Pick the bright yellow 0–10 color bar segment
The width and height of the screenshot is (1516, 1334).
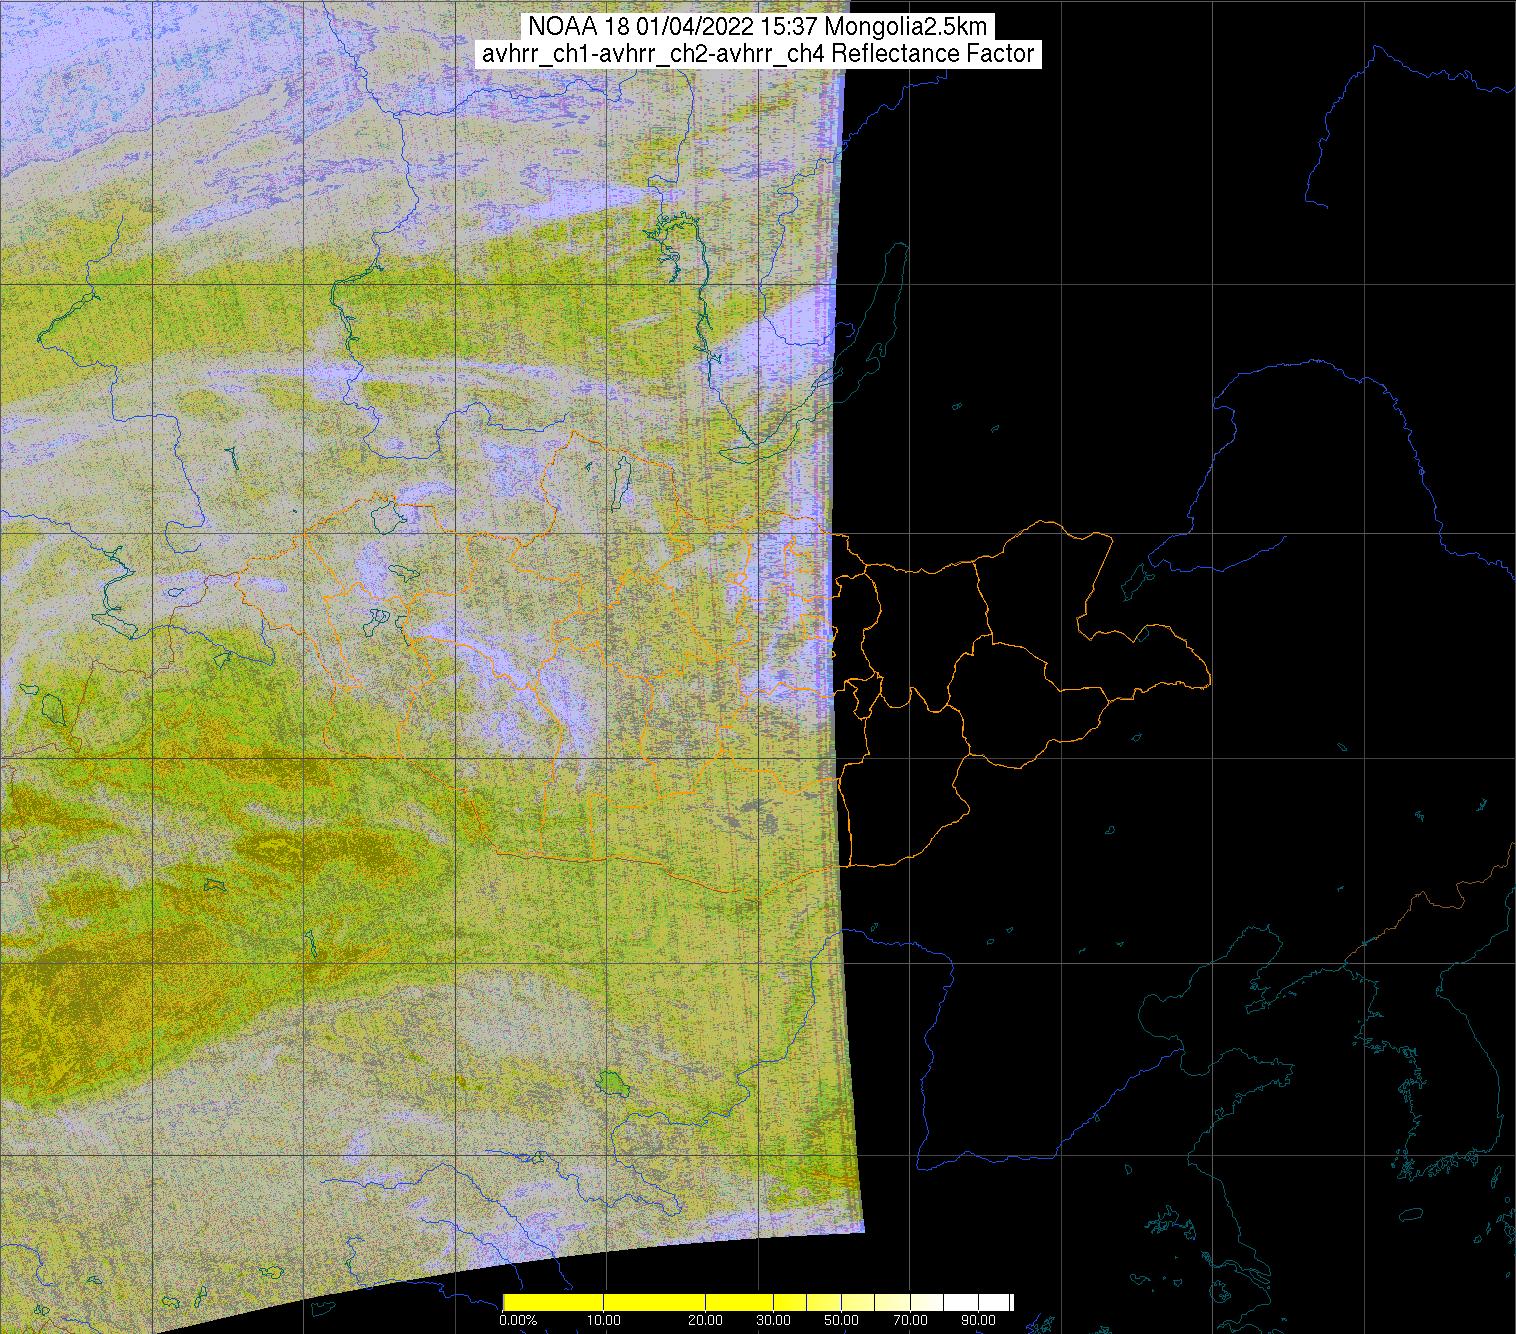tap(553, 1302)
